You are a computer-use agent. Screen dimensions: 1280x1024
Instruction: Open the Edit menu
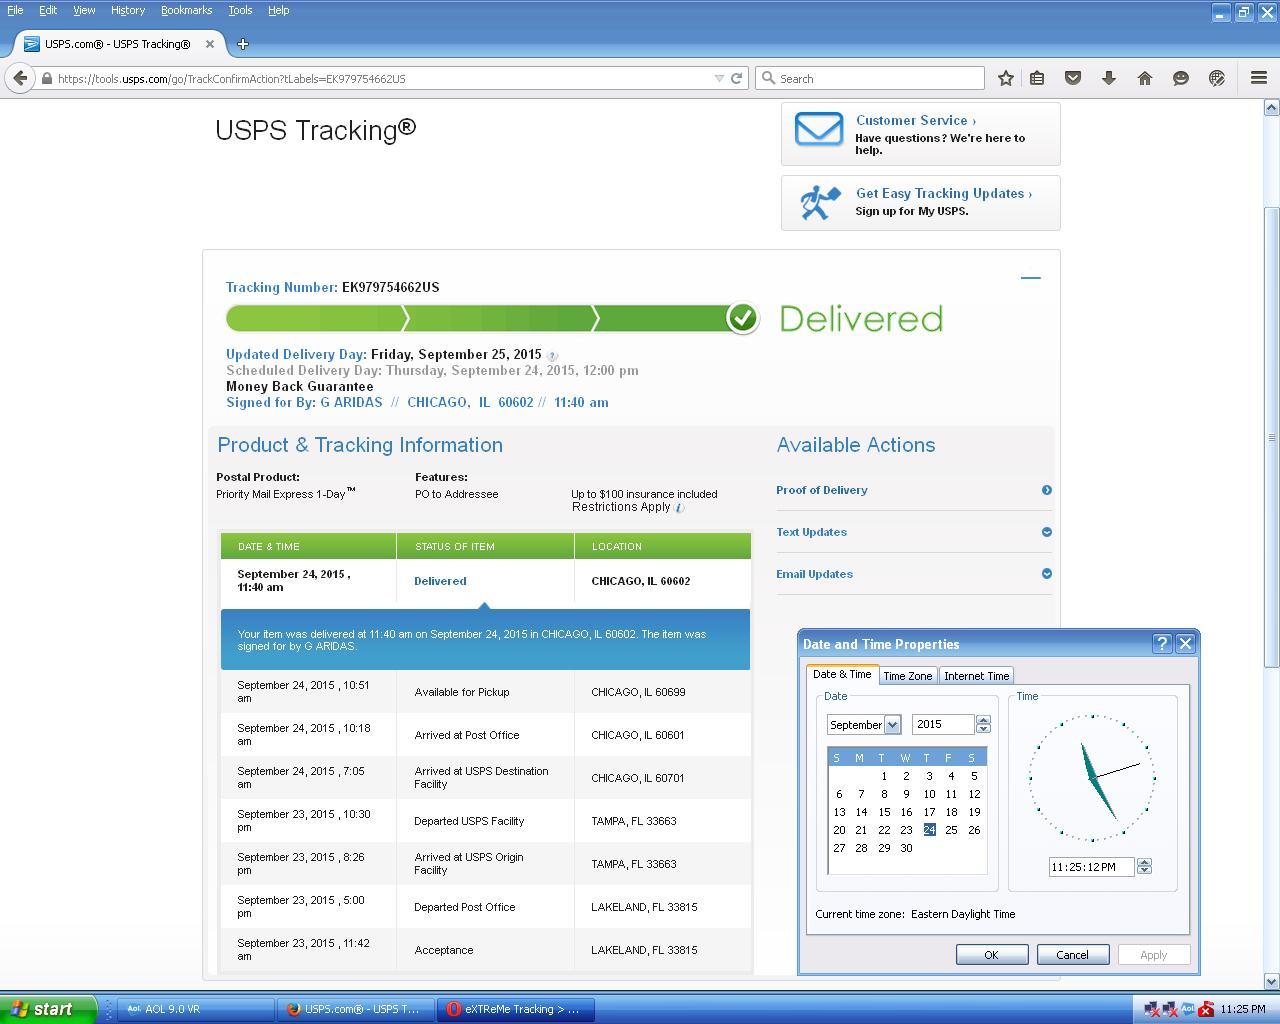48,10
